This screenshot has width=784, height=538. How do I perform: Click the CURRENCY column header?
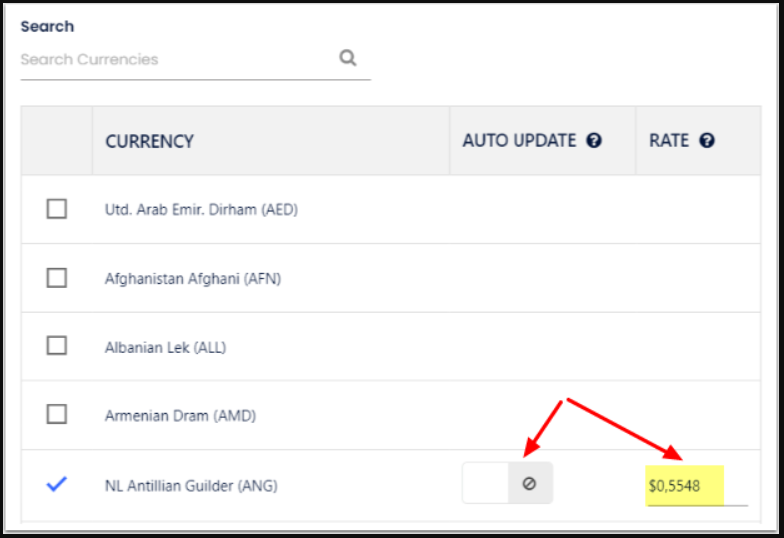(150, 141)
